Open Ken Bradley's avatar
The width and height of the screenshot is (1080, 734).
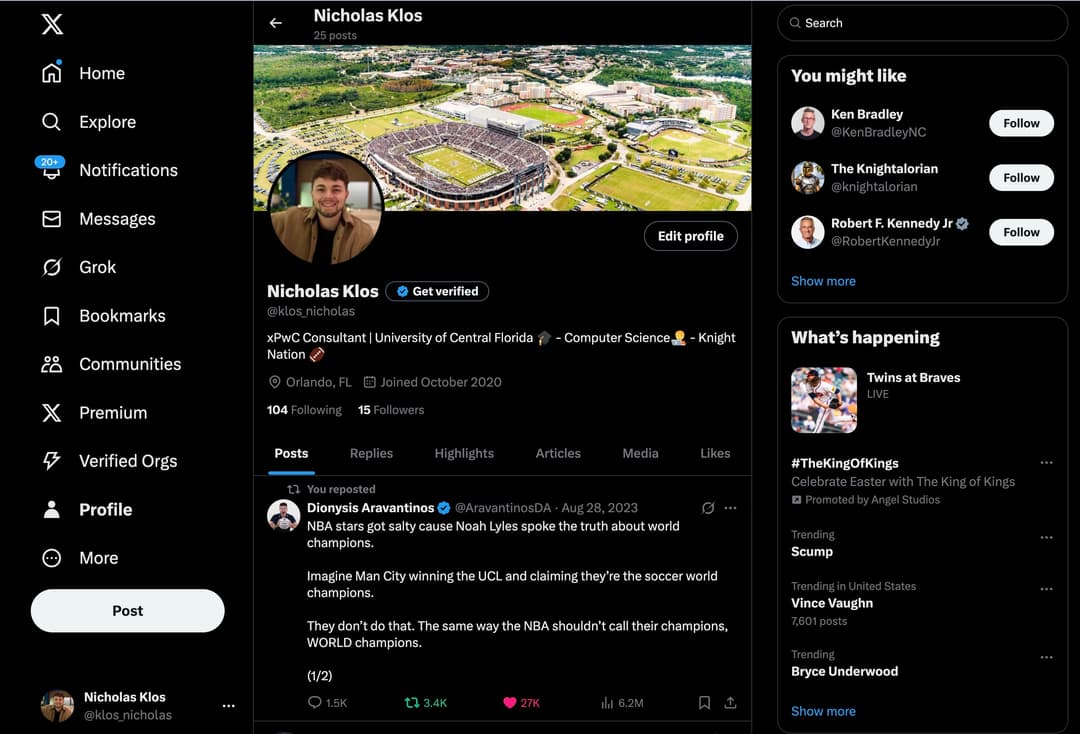click(807, 123)
